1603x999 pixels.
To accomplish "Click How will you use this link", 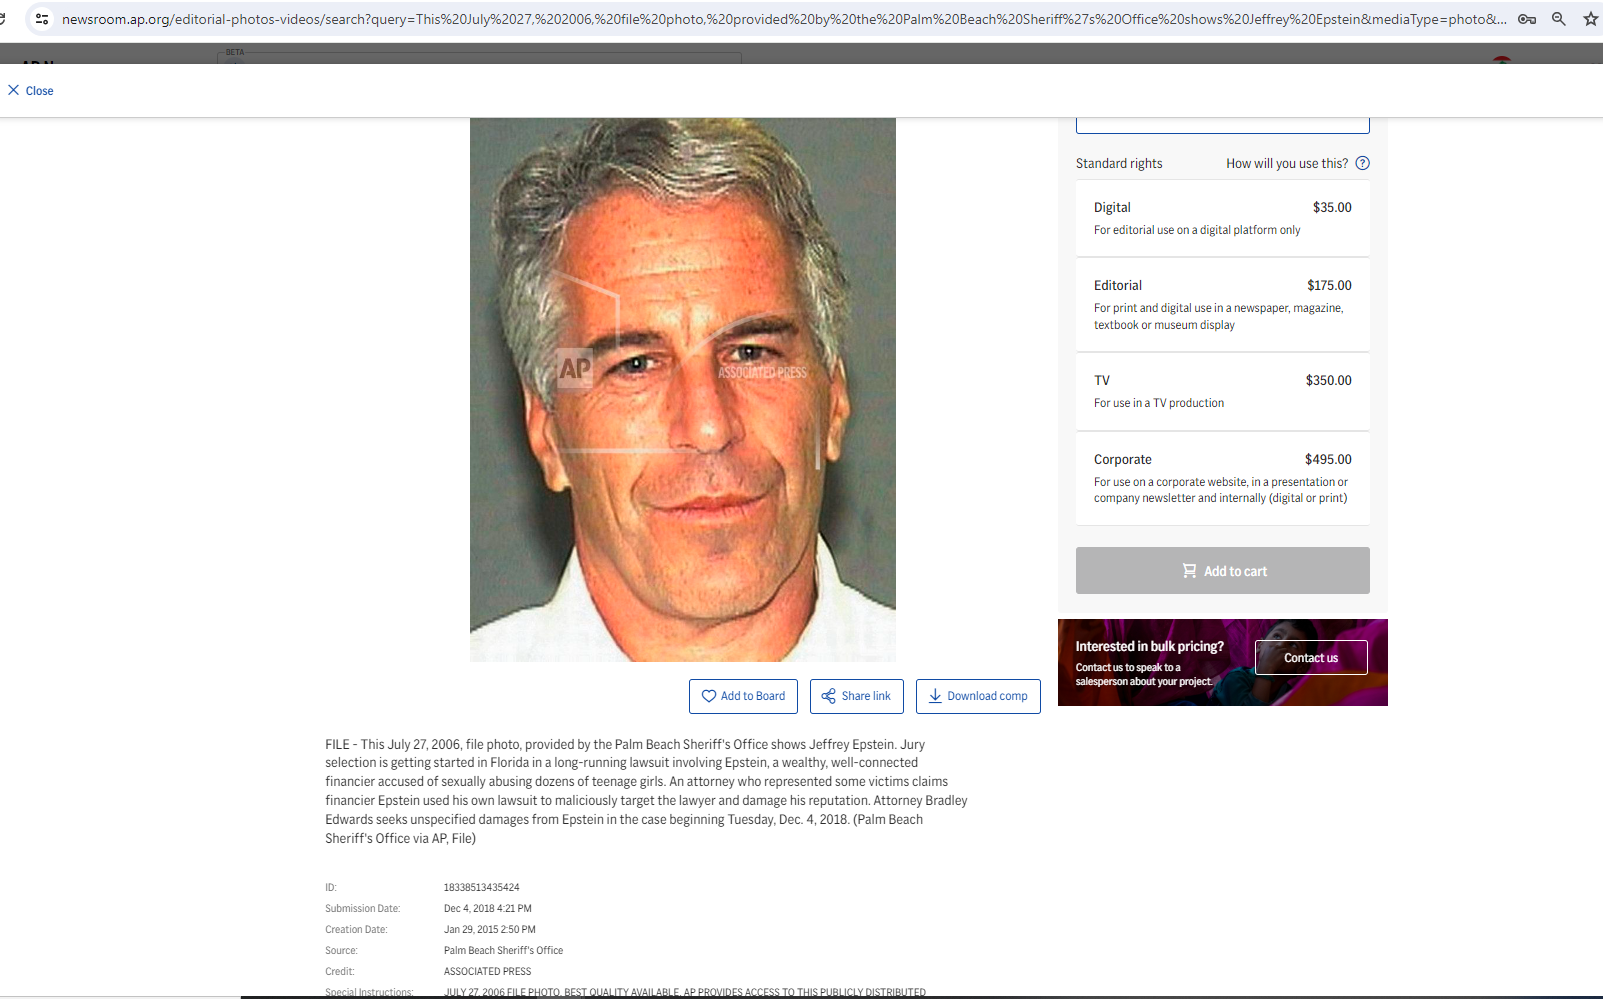I will coord(1286,163).
